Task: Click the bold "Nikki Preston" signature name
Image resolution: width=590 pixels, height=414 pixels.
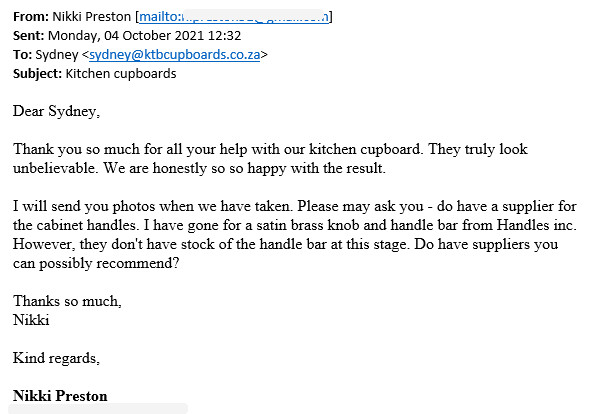Action: (x=60, y=396)
